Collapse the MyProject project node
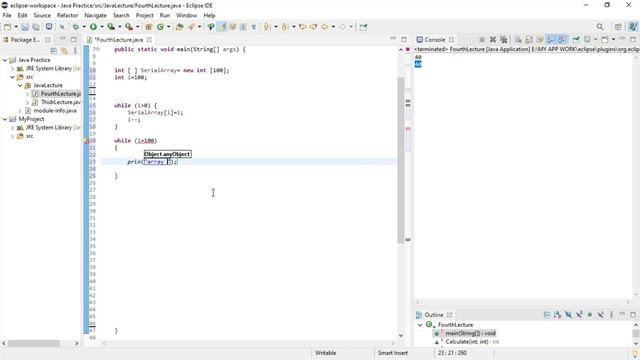The width and height of the screenshot is (640, 360). pyautogui.click(x=5, y=119)
